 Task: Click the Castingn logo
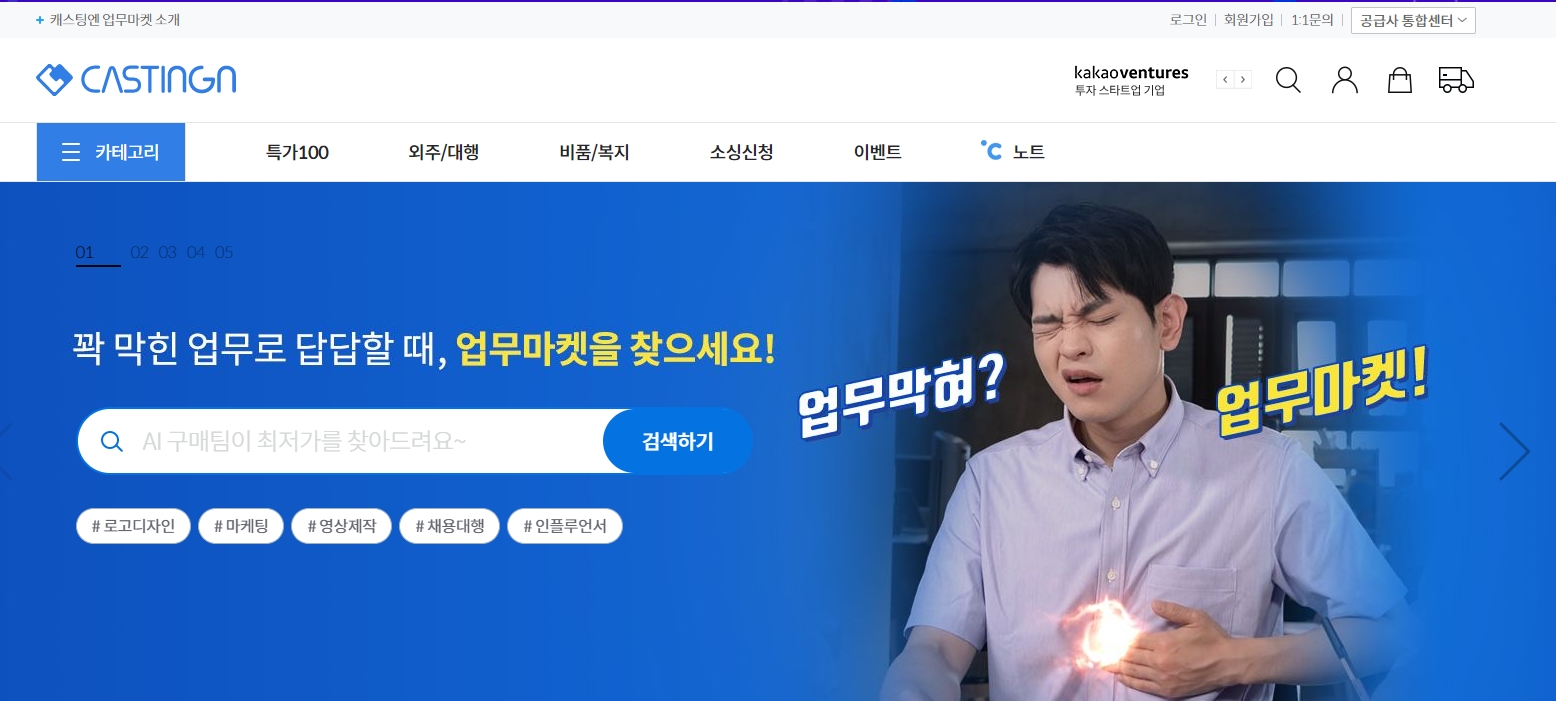point(136,80)
